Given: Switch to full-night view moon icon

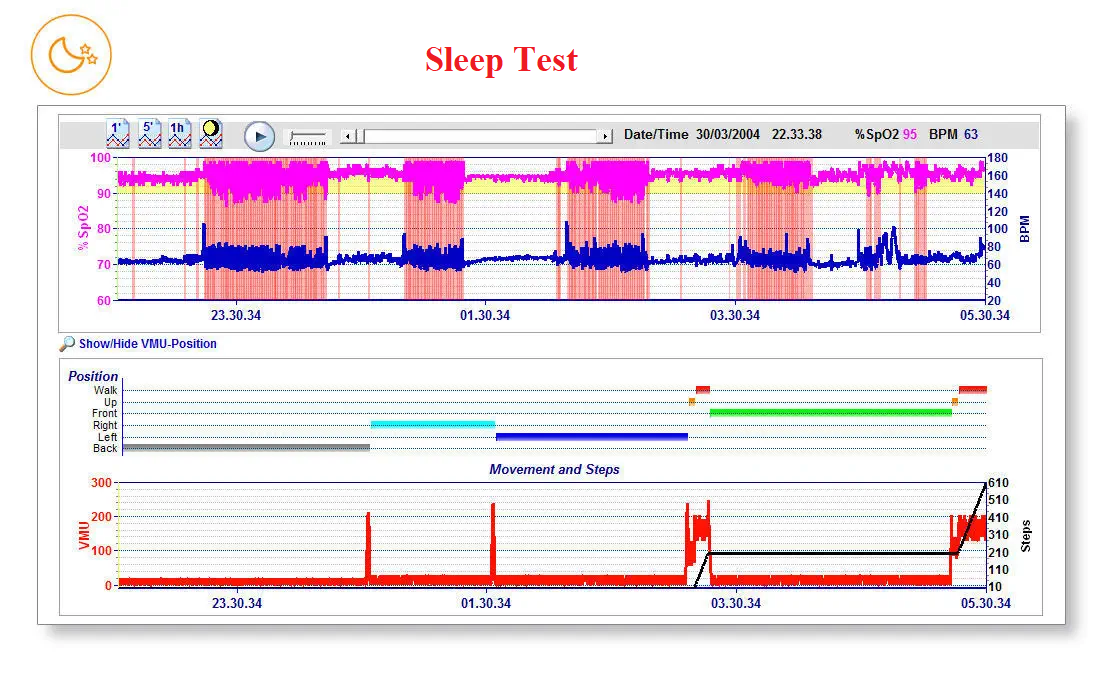Looking at the screenshot, I should (x=210, y=134).
